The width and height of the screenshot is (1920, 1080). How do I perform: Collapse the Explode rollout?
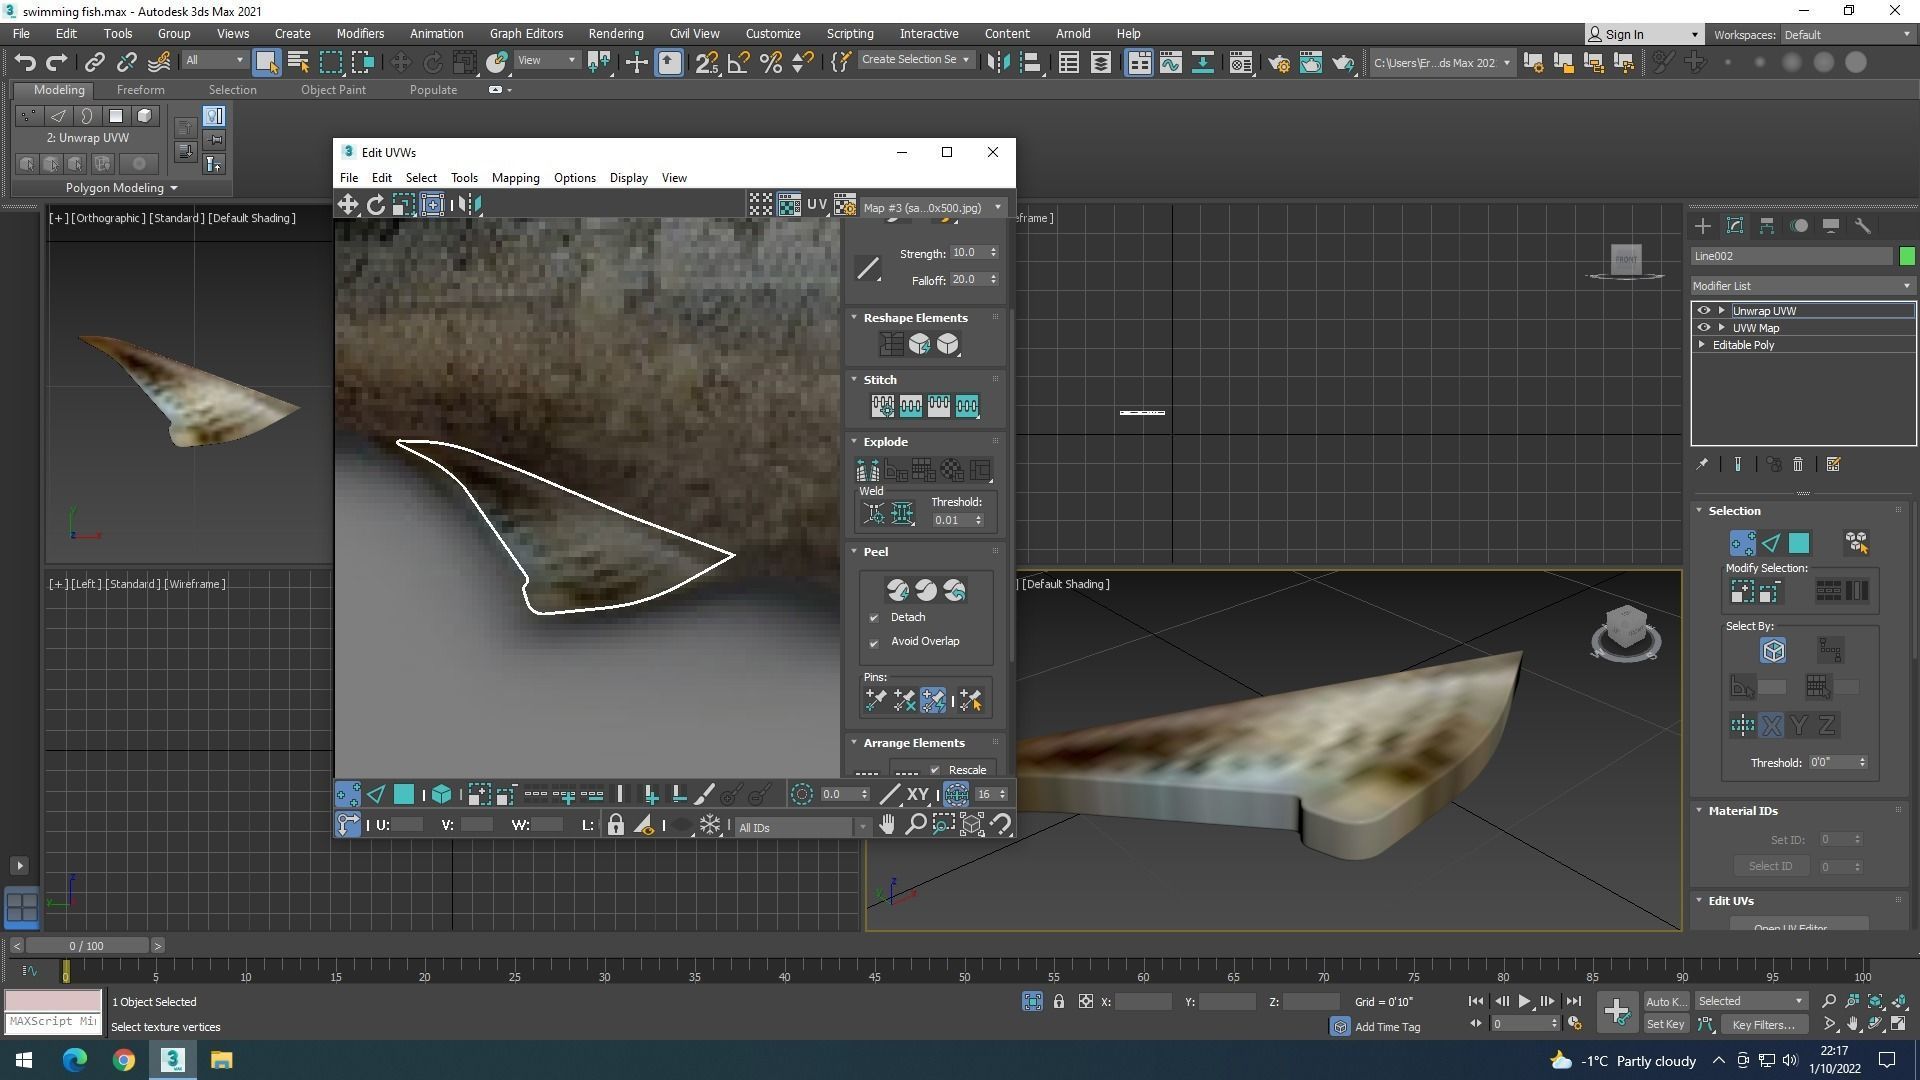click(854, 442)
